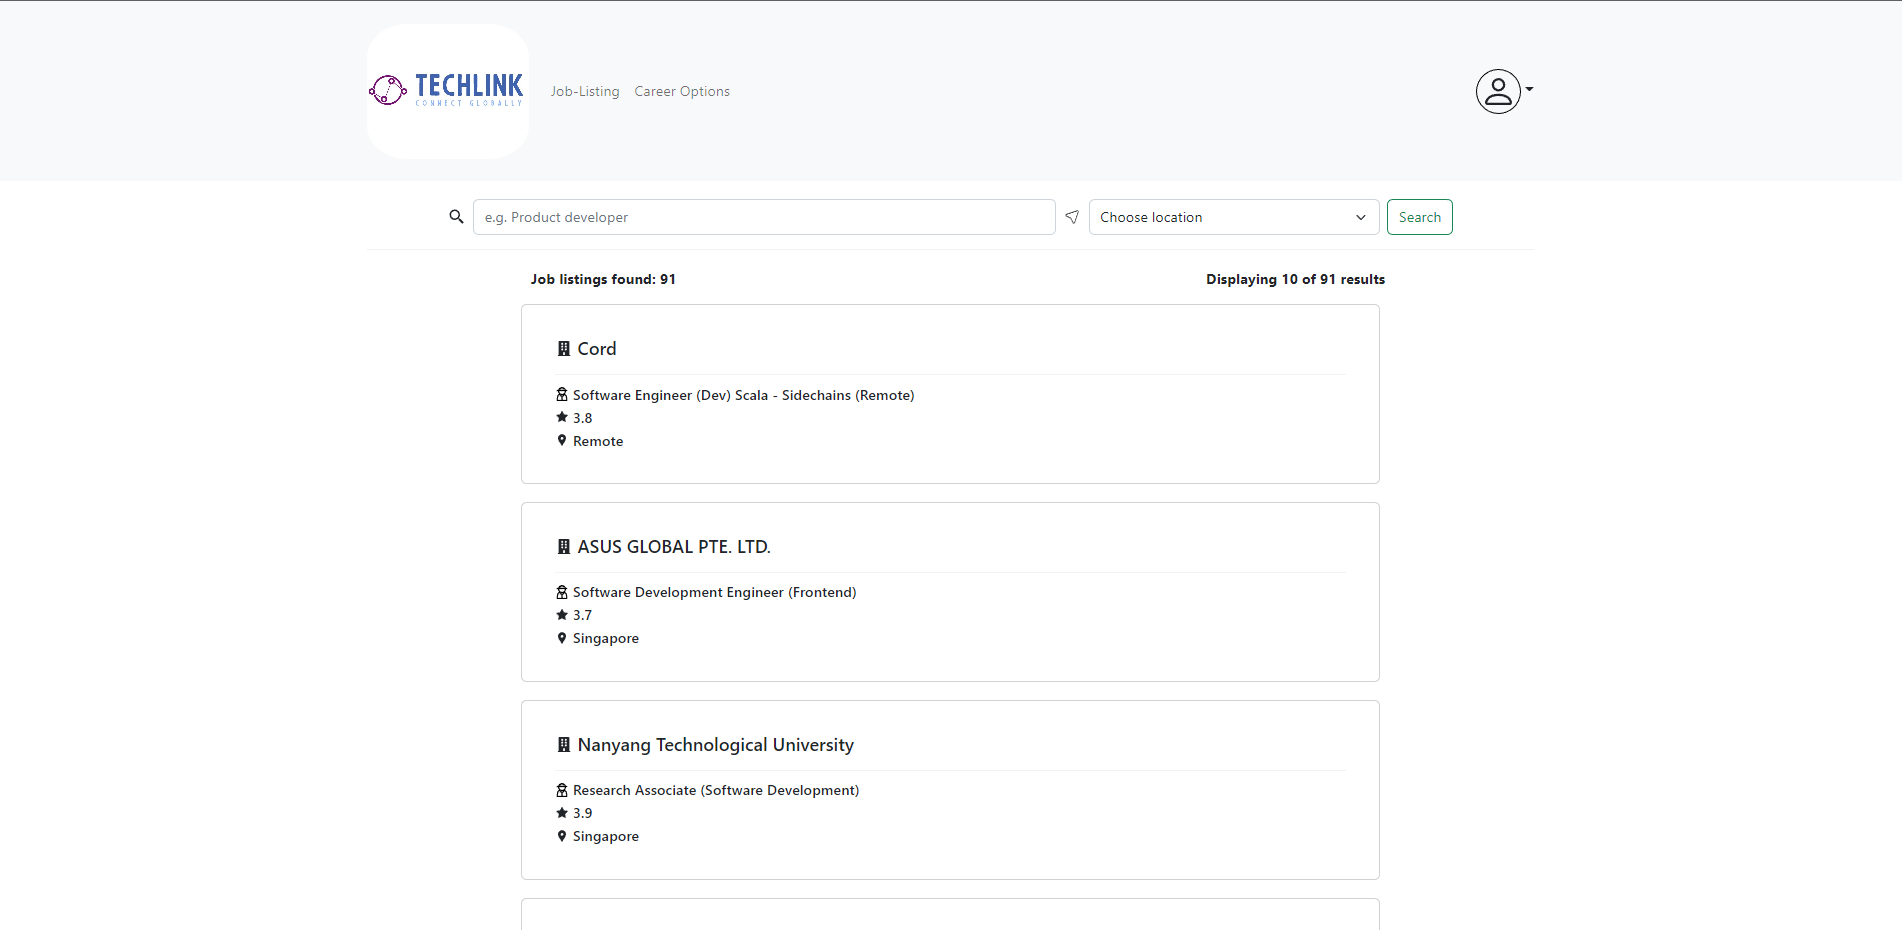The width and height of the screenshot is (1902, 930).
Task: Click Displaying 10 of 91 results text
Action: click(x=1295, y=279)
